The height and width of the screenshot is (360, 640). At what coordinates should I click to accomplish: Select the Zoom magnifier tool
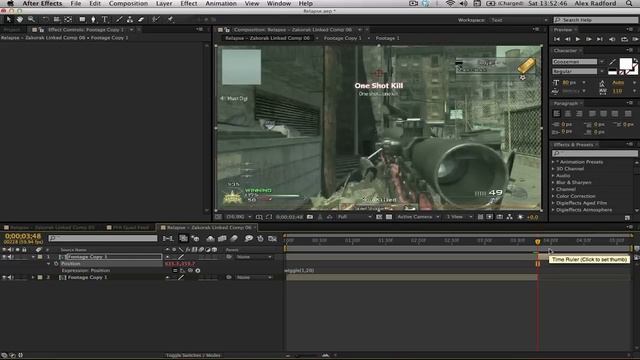pos(31,19)
